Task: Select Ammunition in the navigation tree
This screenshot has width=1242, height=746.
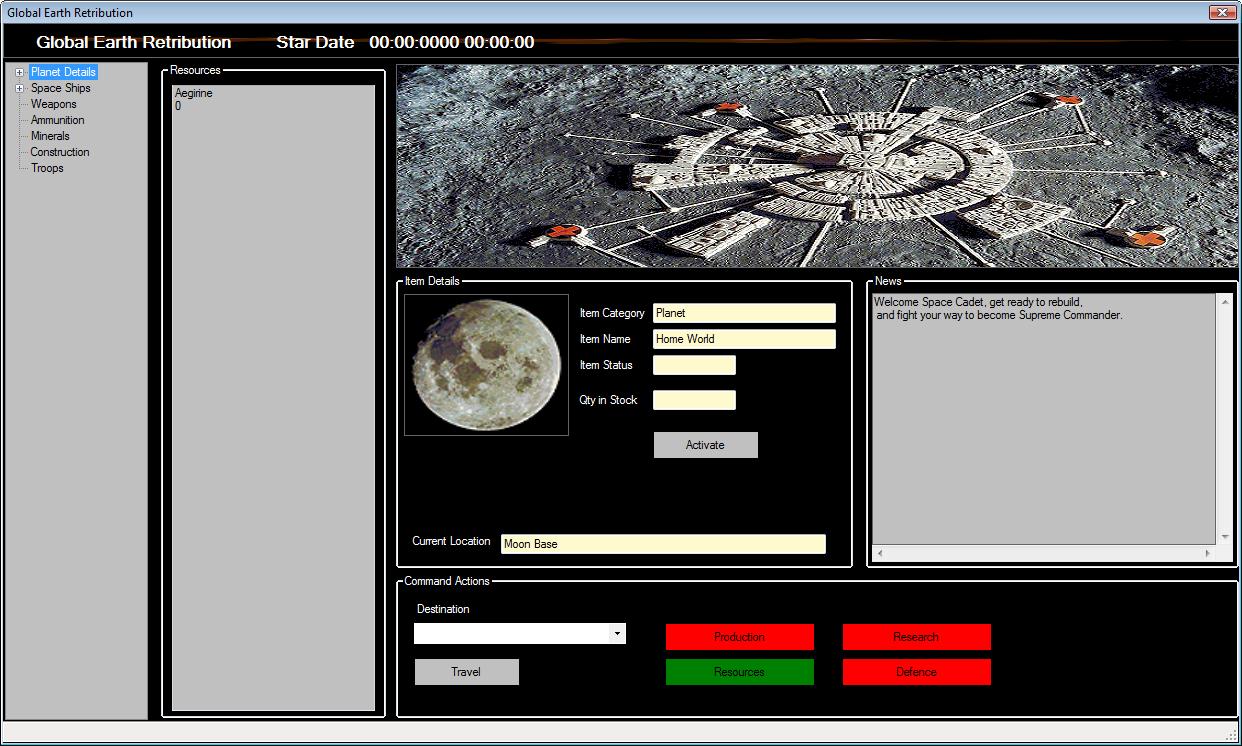Action: click(57, 120)
